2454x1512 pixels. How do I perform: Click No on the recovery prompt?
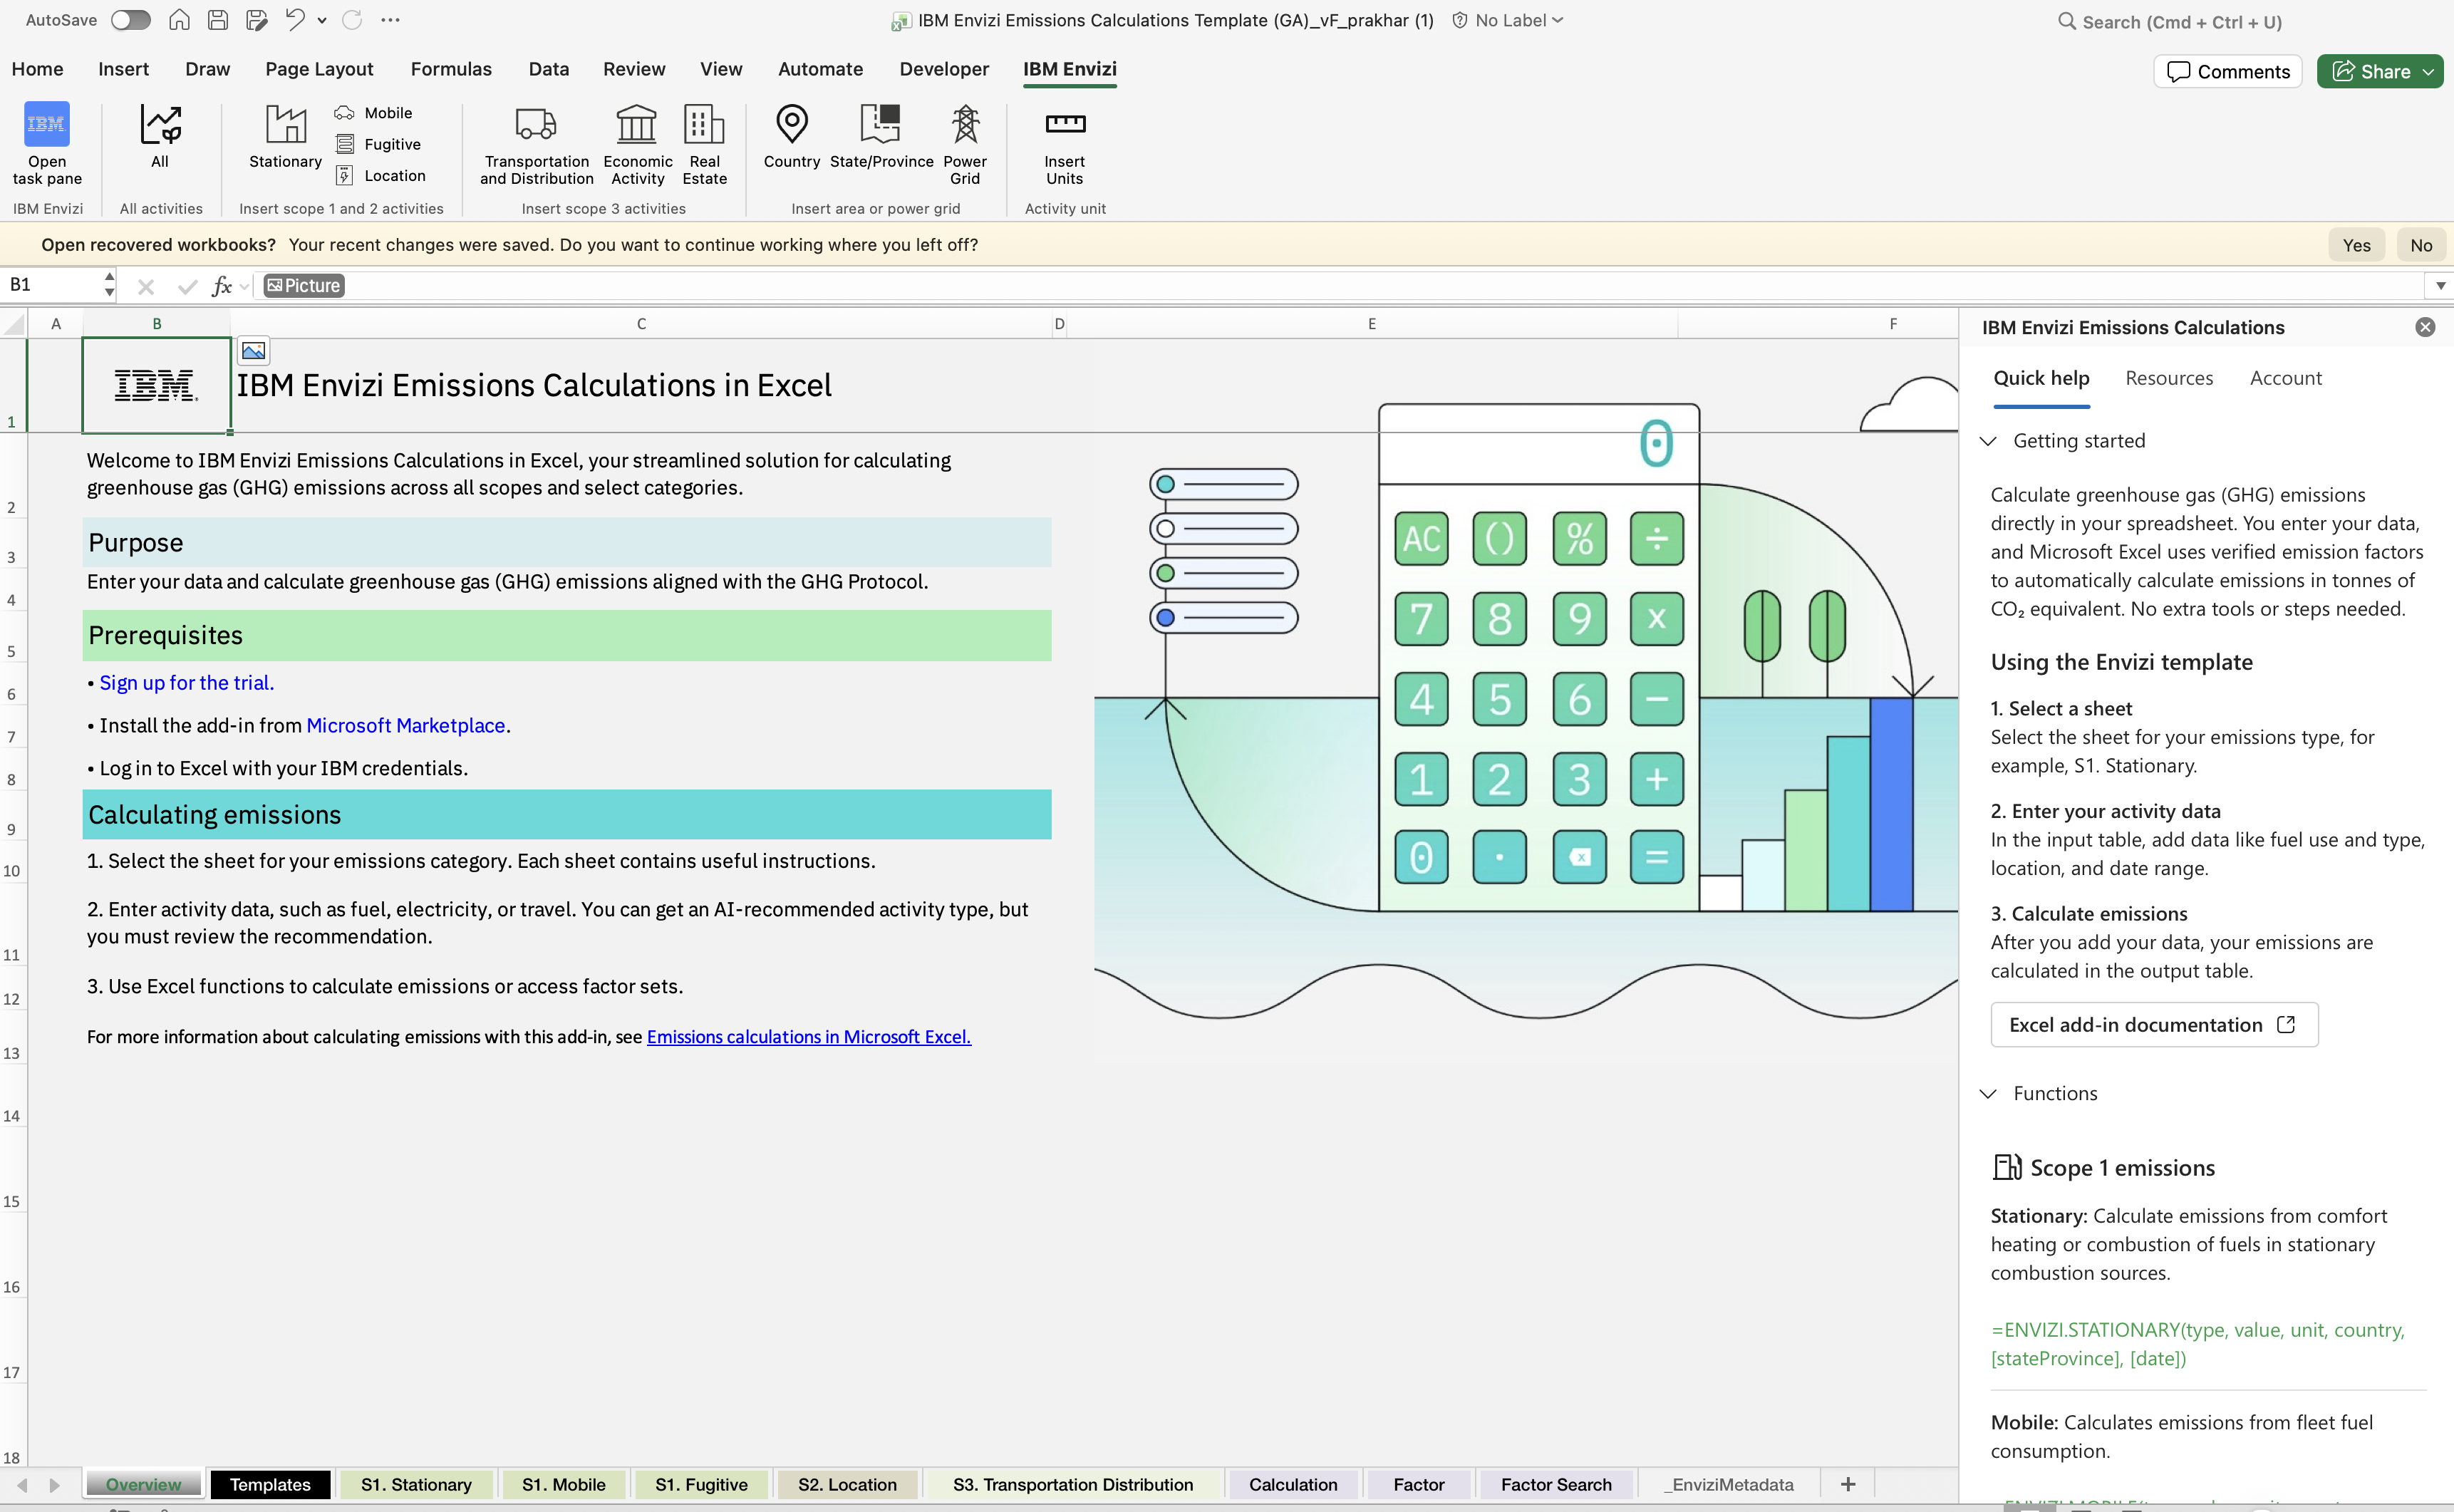click(2420, 245)
